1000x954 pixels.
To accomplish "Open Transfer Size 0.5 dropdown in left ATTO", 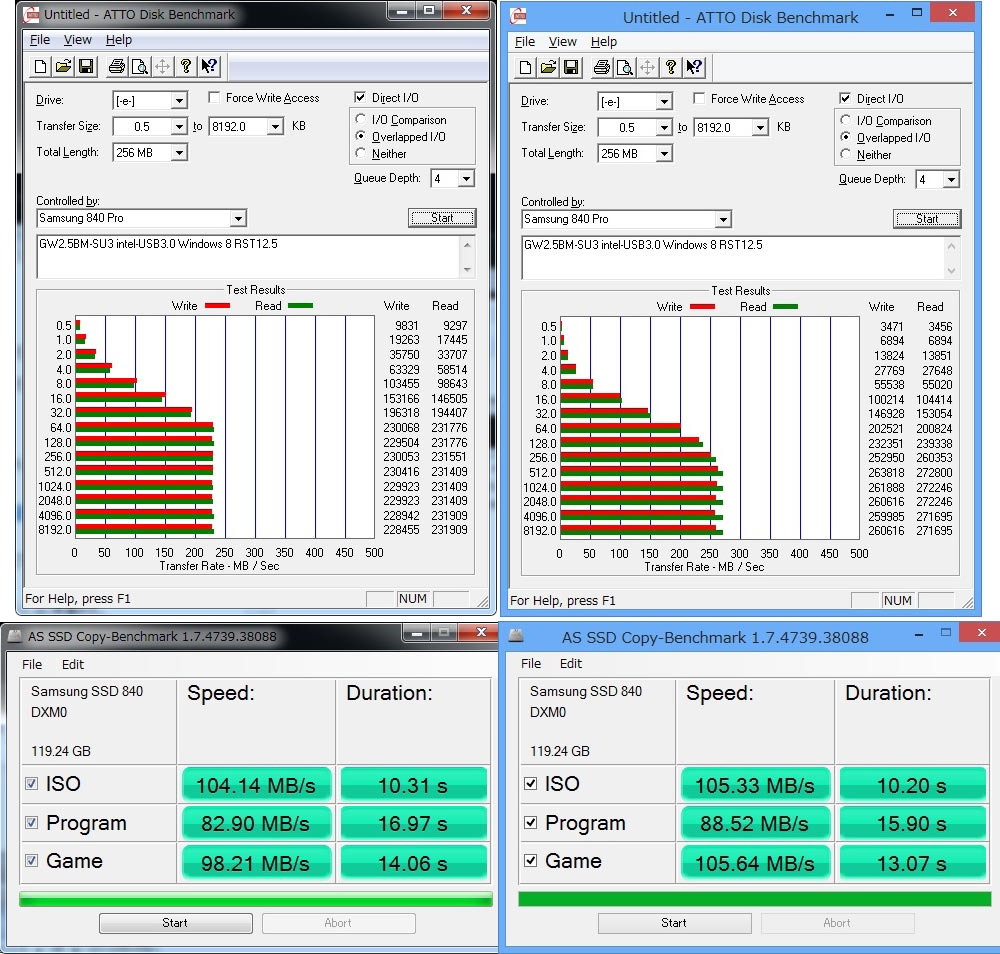I will coord(179,126).
